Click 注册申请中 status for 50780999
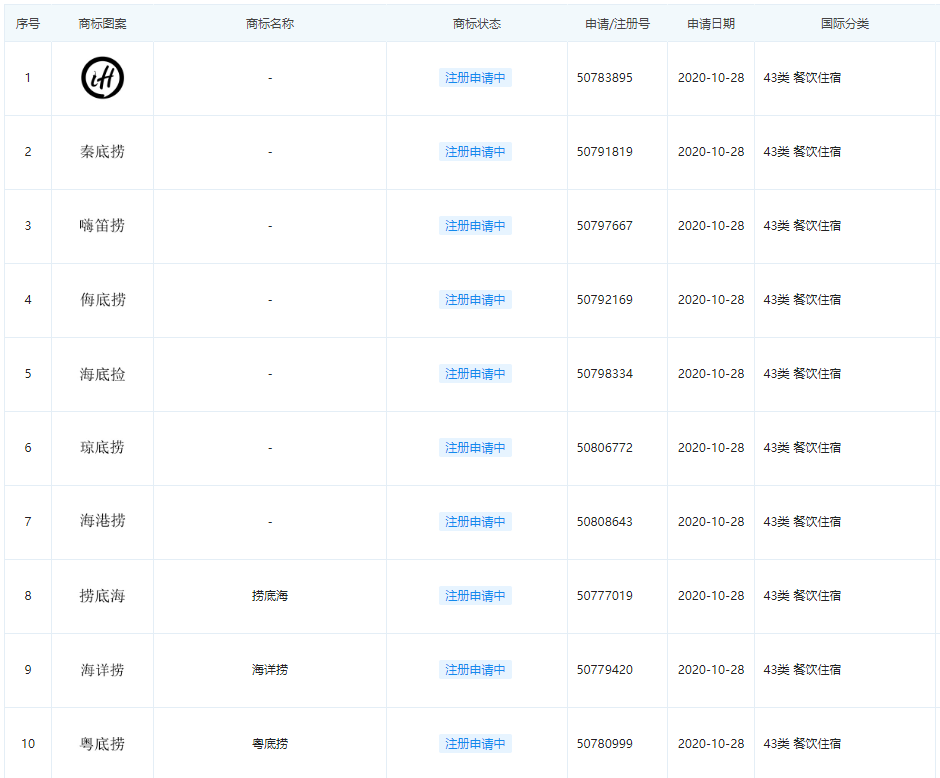 coord(475,744)
